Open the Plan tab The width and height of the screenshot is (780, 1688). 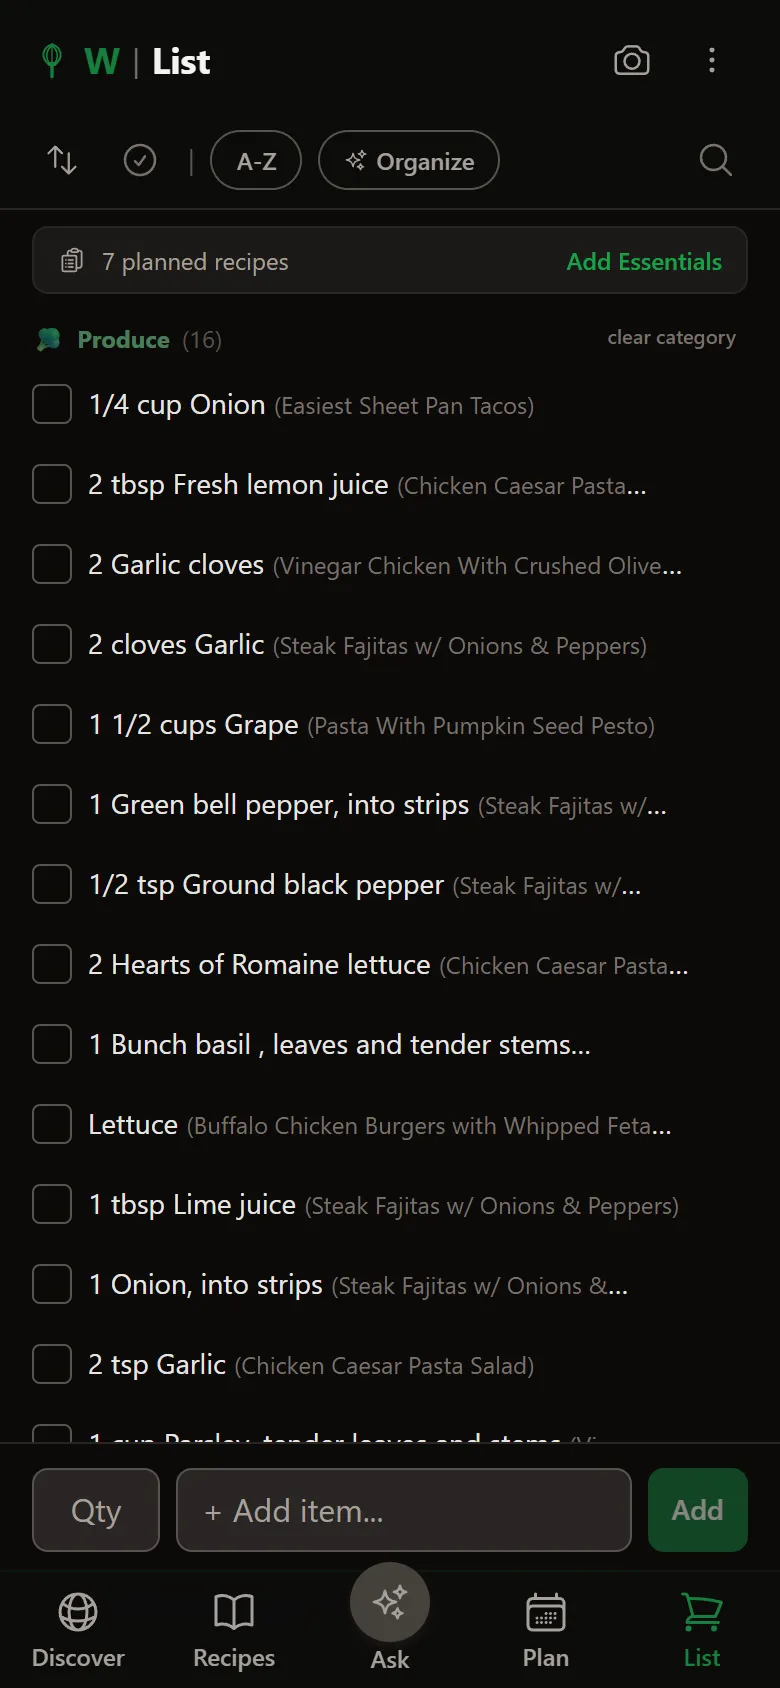click(546, 1627)
